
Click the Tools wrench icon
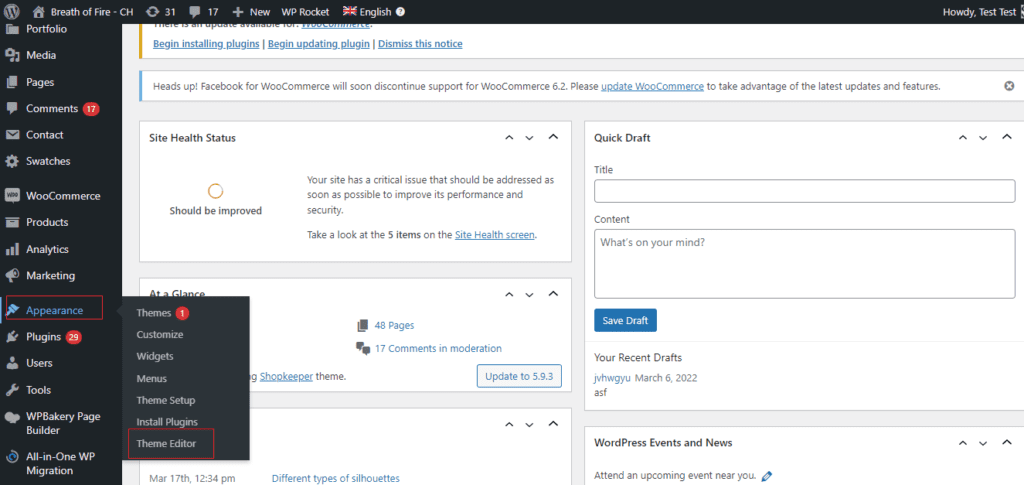click(x=12, y=390)
